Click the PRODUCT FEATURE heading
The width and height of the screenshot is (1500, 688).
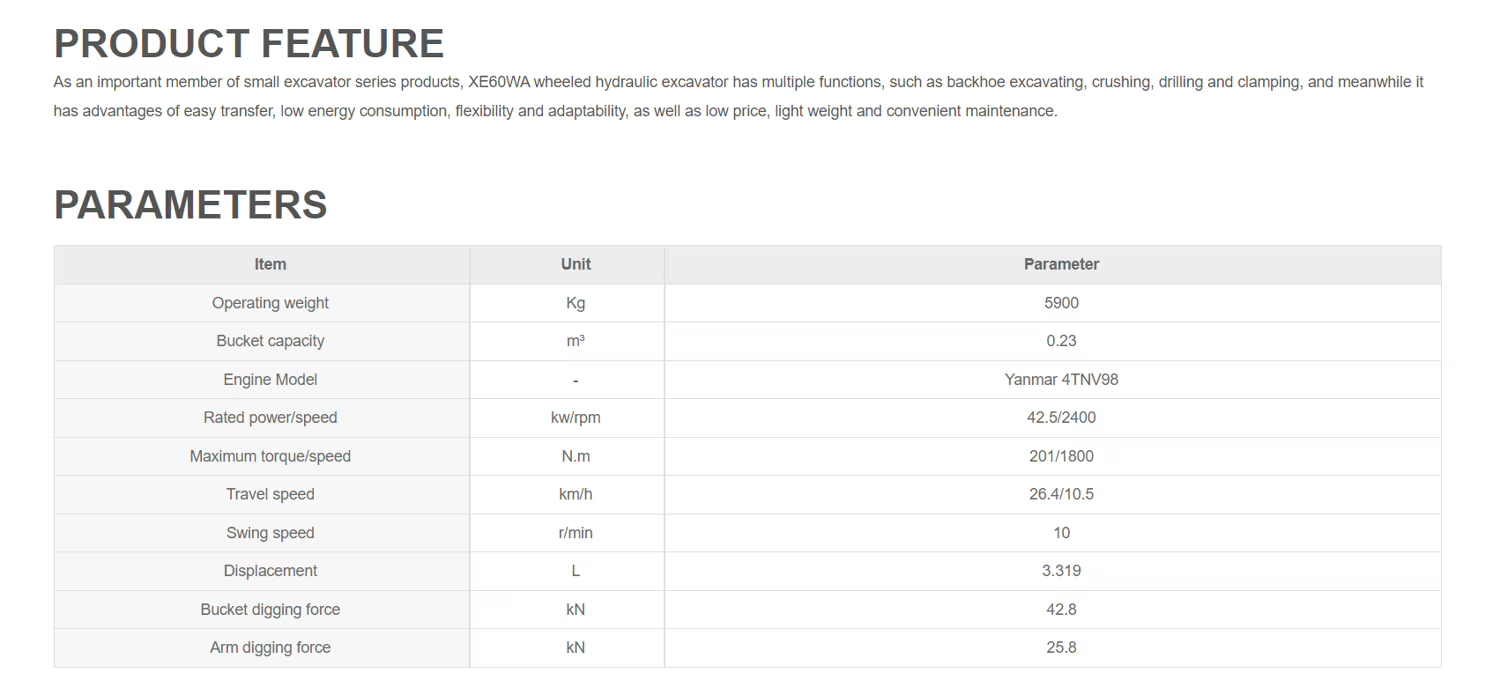(249, 44)
